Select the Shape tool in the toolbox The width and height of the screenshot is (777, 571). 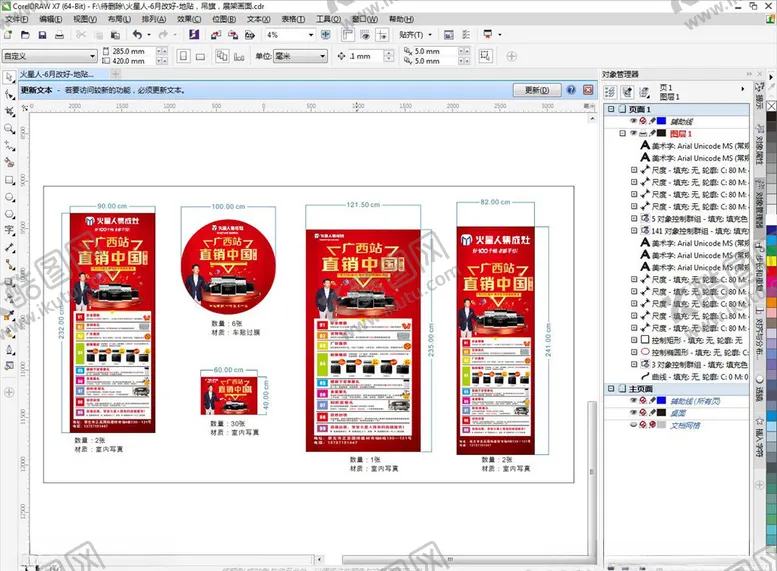point(9,94)
